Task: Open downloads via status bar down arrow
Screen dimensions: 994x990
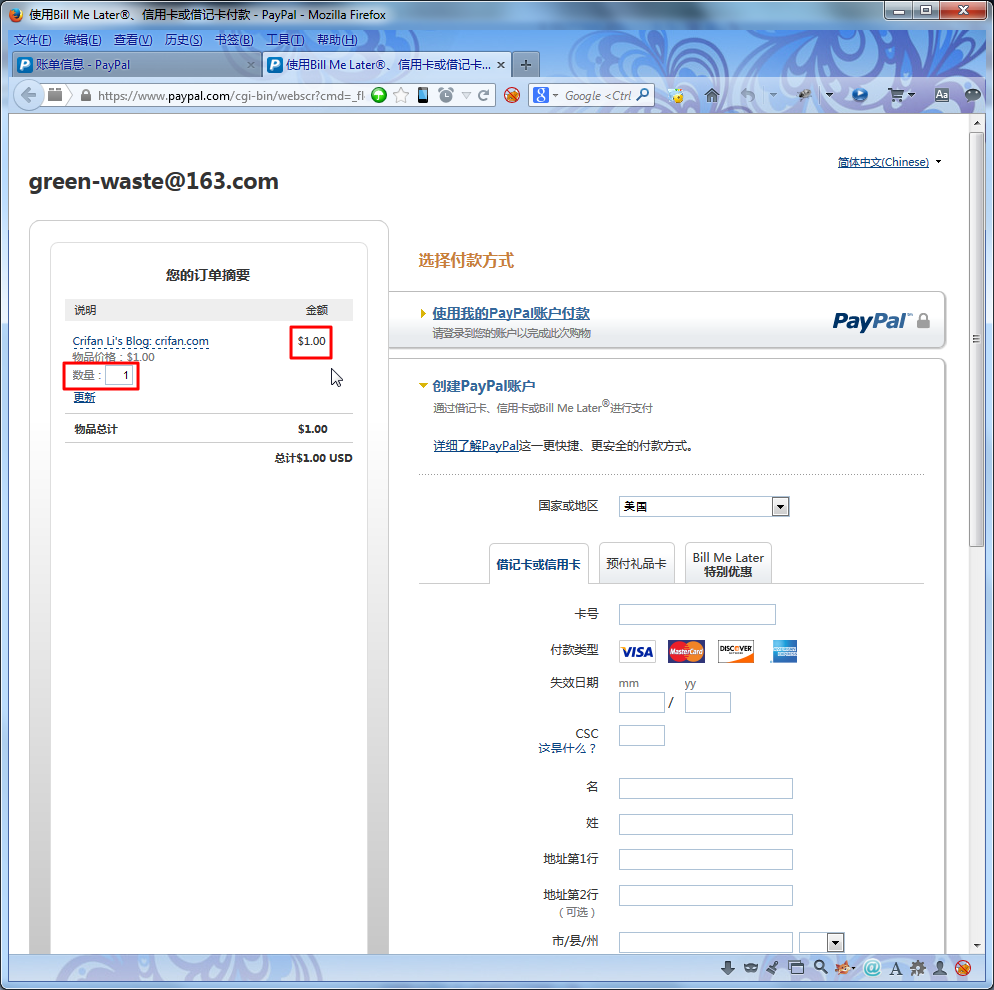Action: 728,968
